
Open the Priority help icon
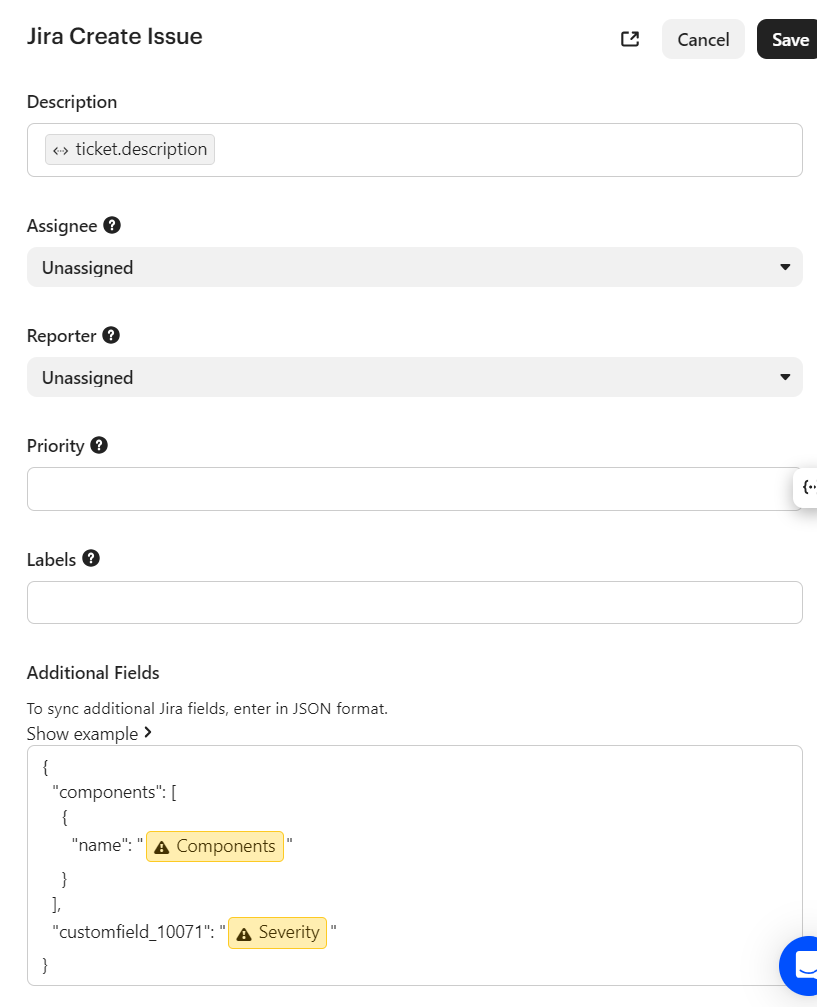click(x=98, y=444)
